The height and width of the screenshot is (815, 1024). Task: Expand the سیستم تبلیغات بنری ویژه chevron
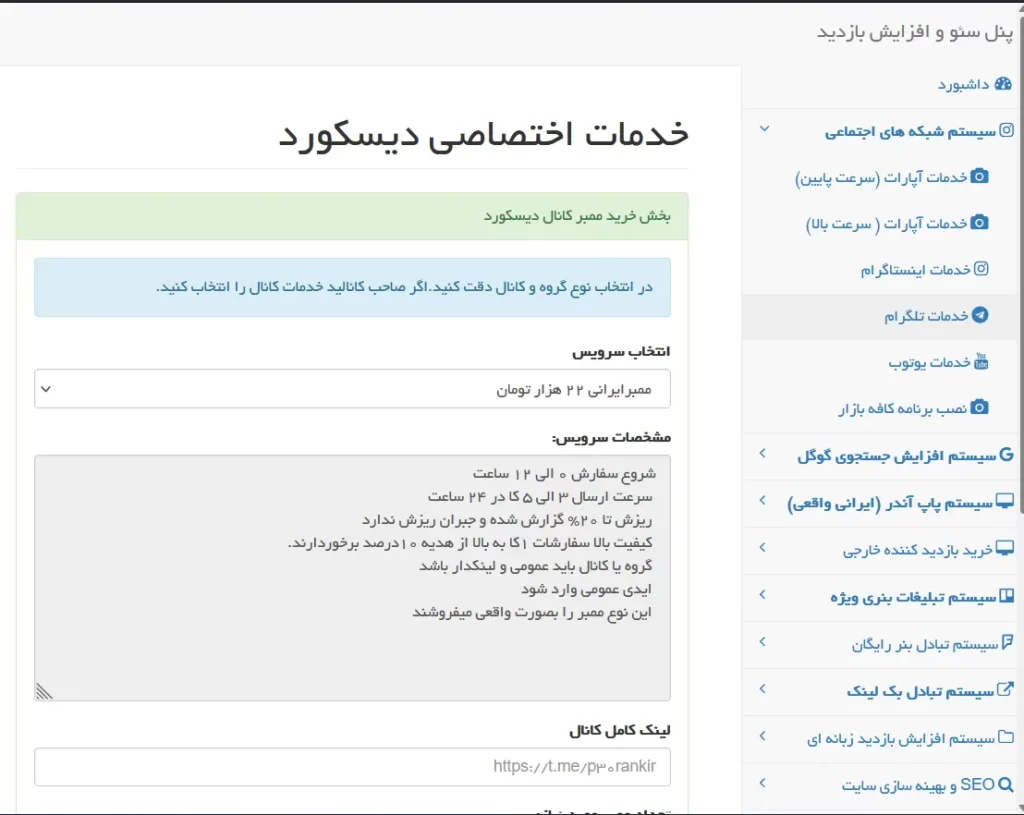(x=762, y=594)
